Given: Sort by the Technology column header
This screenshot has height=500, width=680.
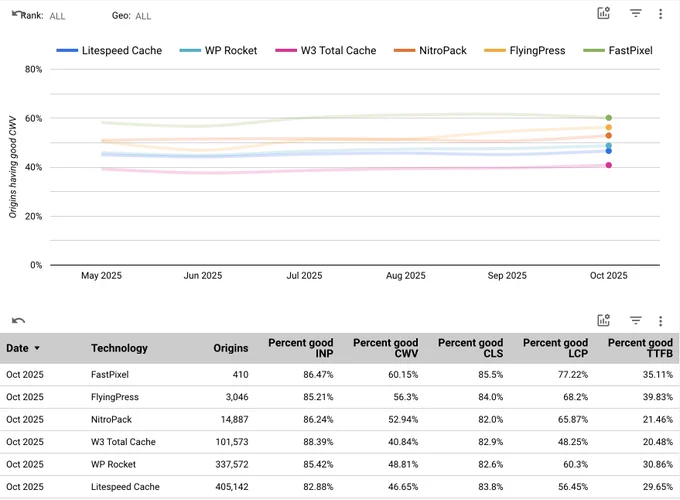Looking at the screenshot, I should point(119,348).
